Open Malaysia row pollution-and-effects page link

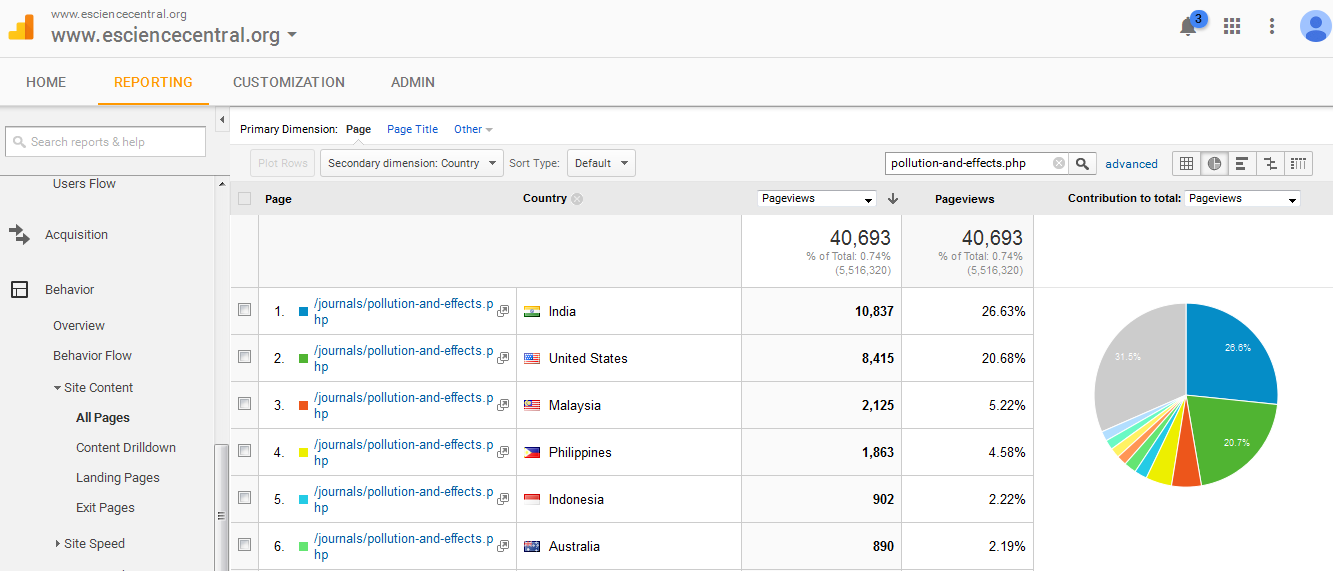click(x=403, y=405)
